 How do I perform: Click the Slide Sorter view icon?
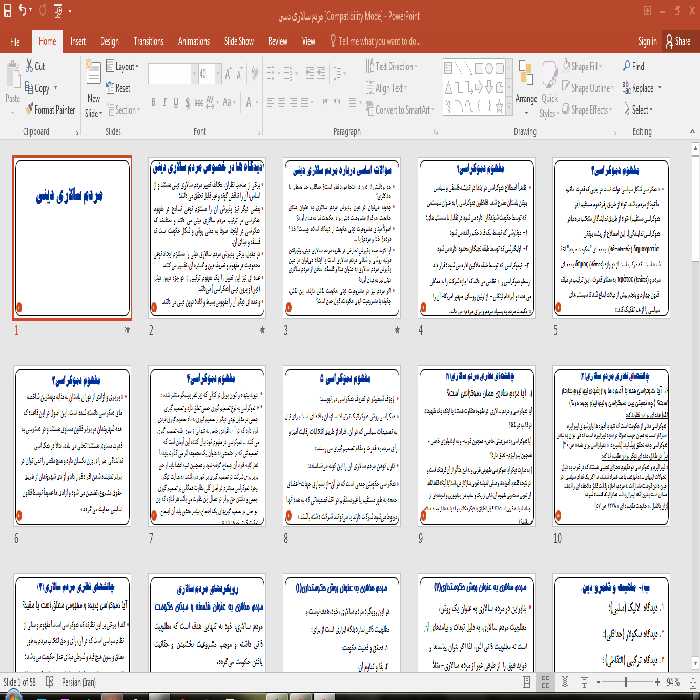546,682
